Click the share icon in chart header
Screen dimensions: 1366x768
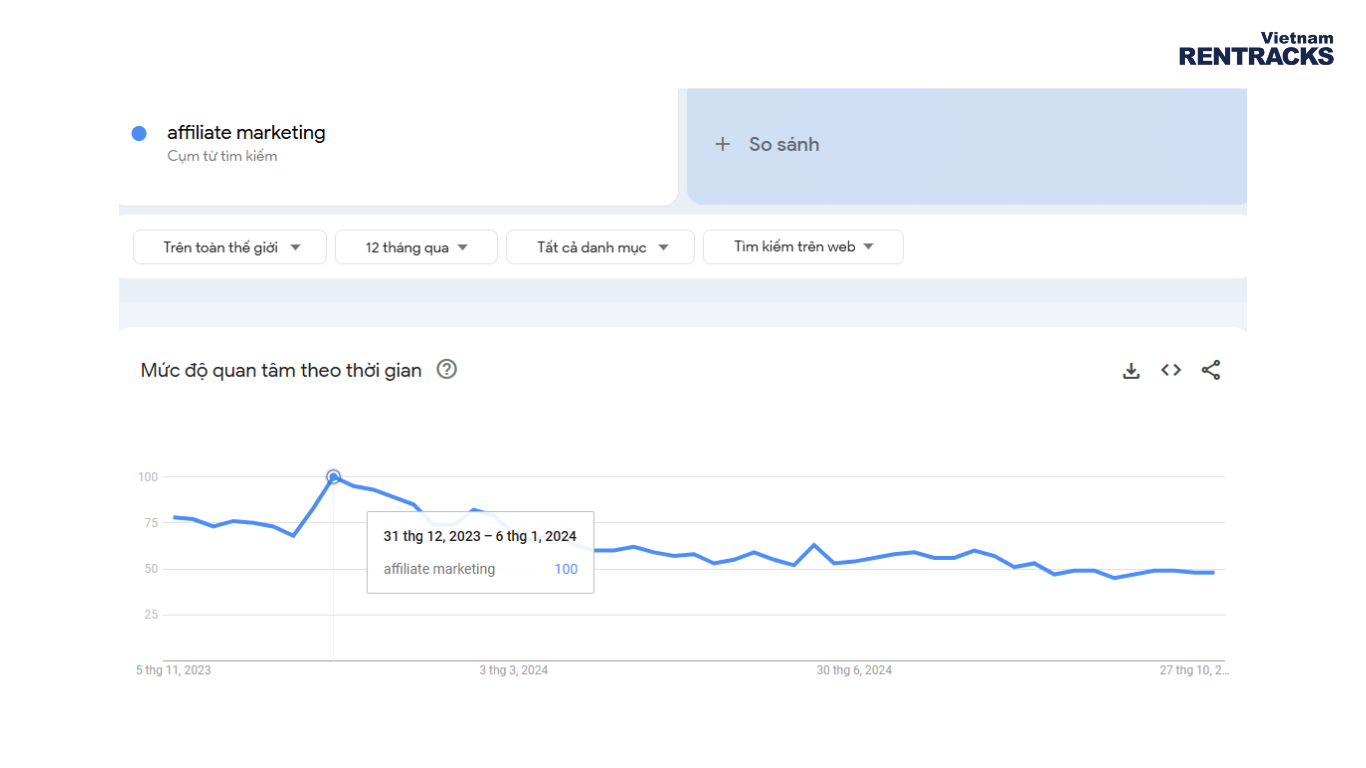(x=1211, y=370)
